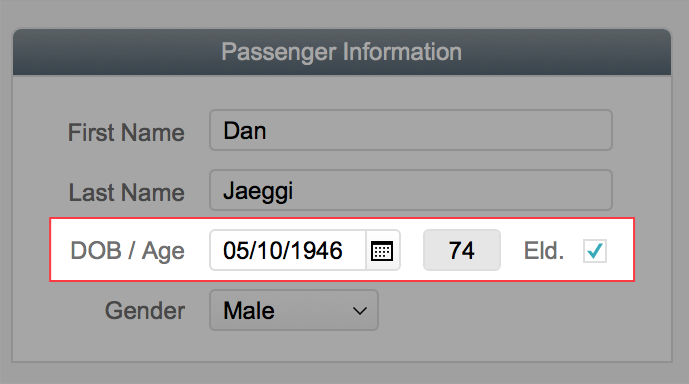689x384 pixels.
Task: Click the DOB / Age label
Action: click(x=127, y=251)
